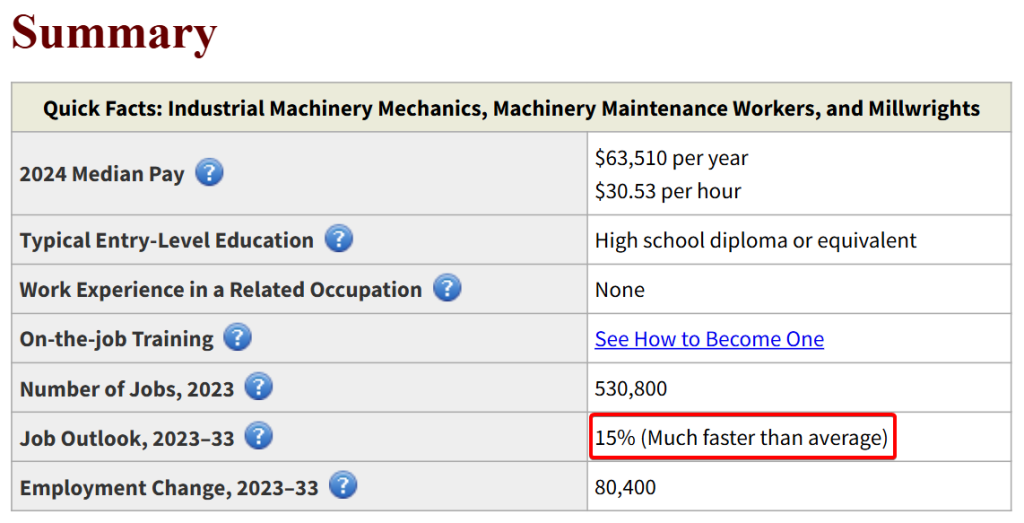Viewport: 1024px width, 523px height.
Task: Click the Summary heading
Action: (x=114, y=33)
